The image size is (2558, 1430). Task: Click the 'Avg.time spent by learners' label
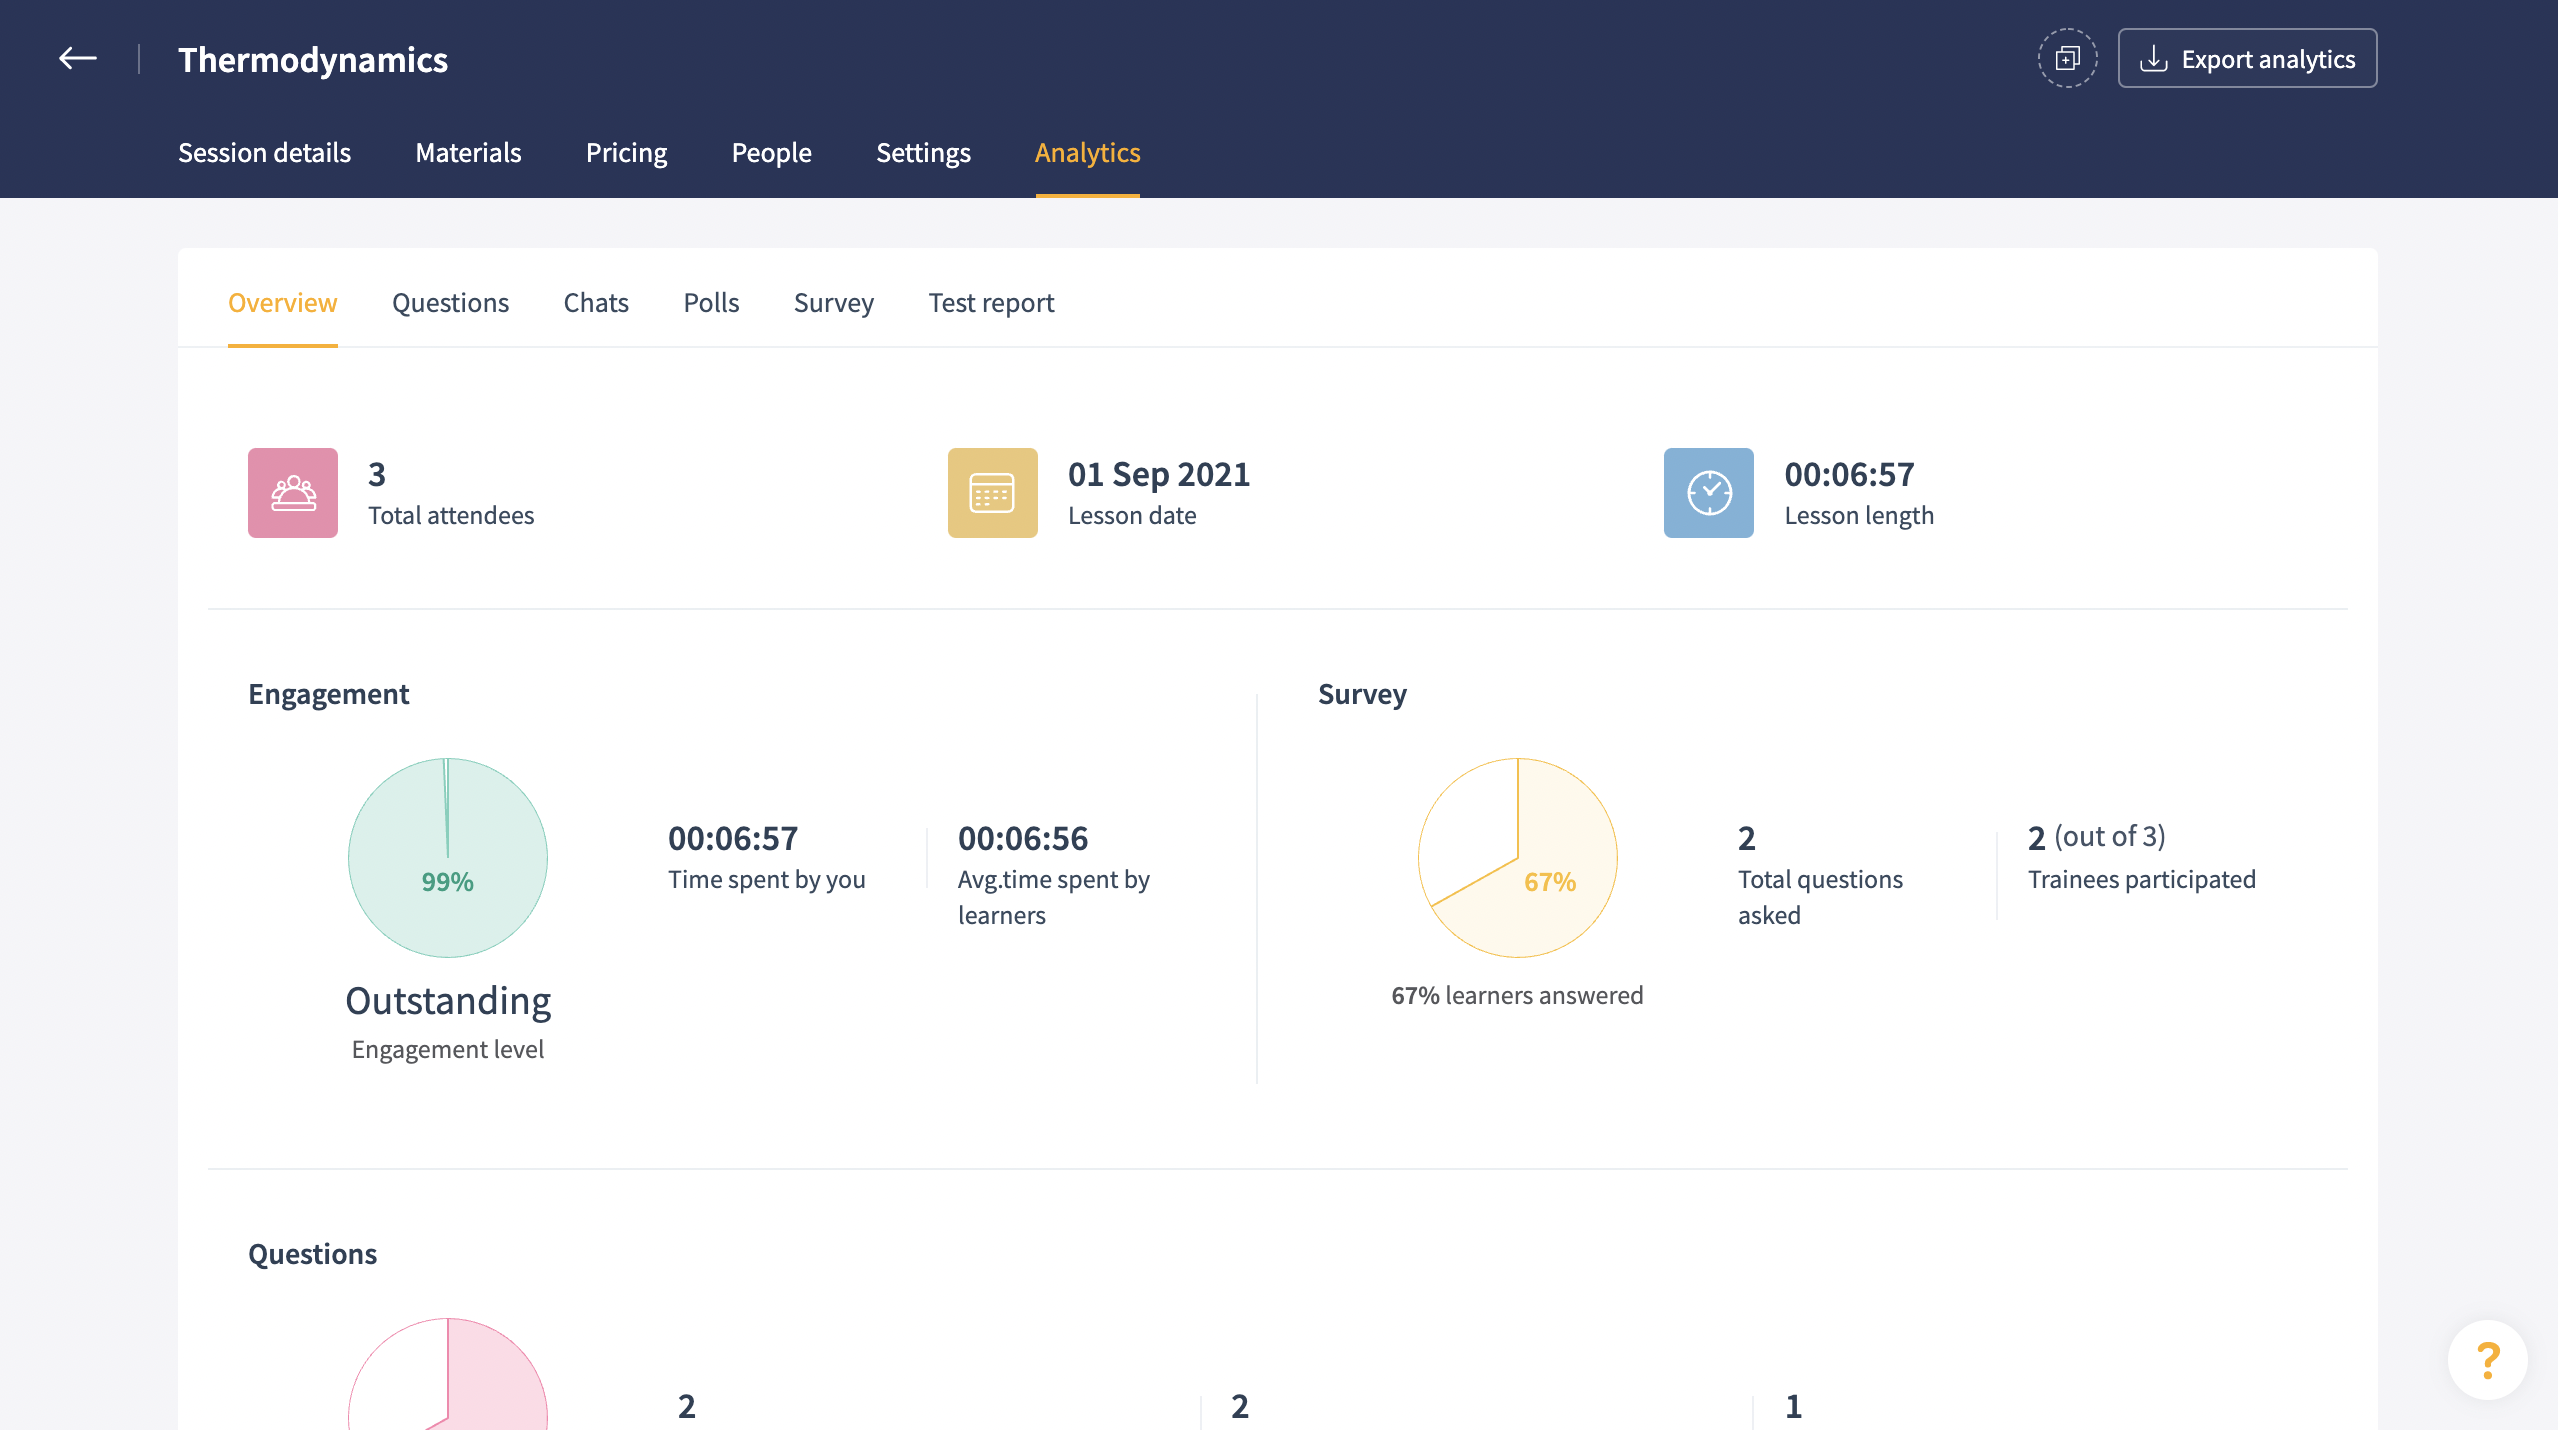coord(1054,897)
